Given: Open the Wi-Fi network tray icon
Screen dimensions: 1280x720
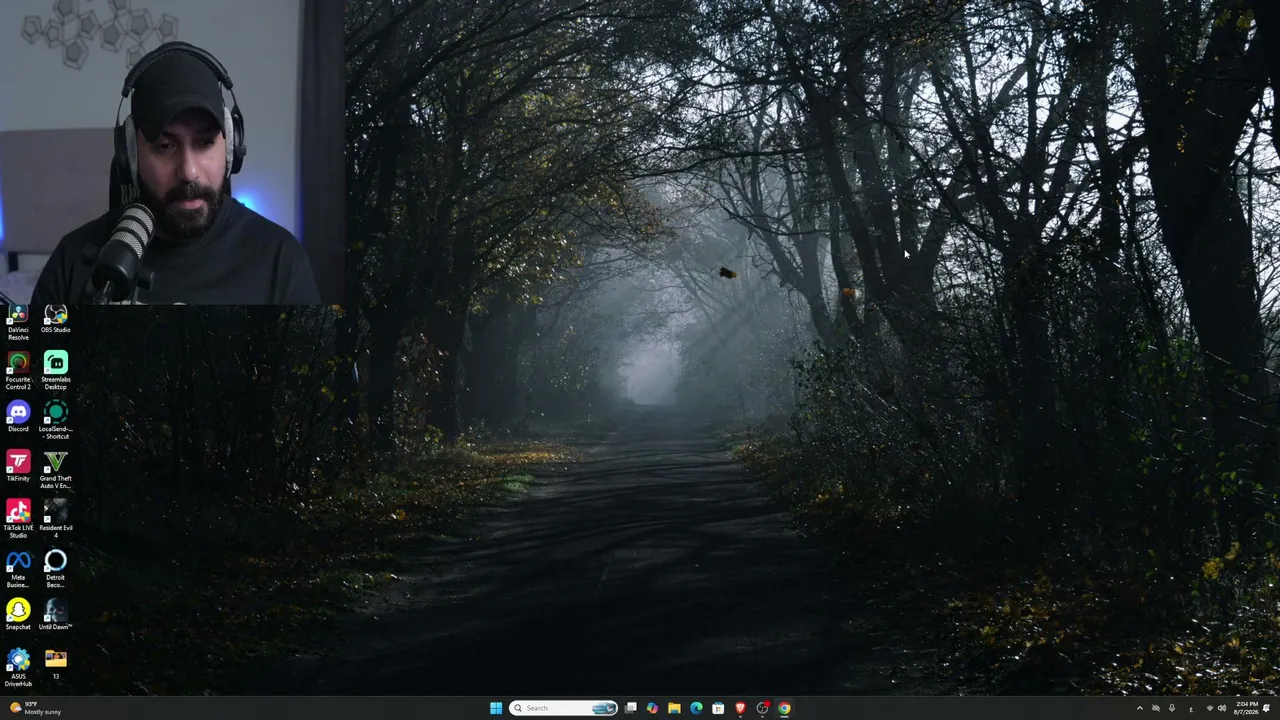Looking at the screenshot, I should pyautogui.click(x=1210, y=708).
